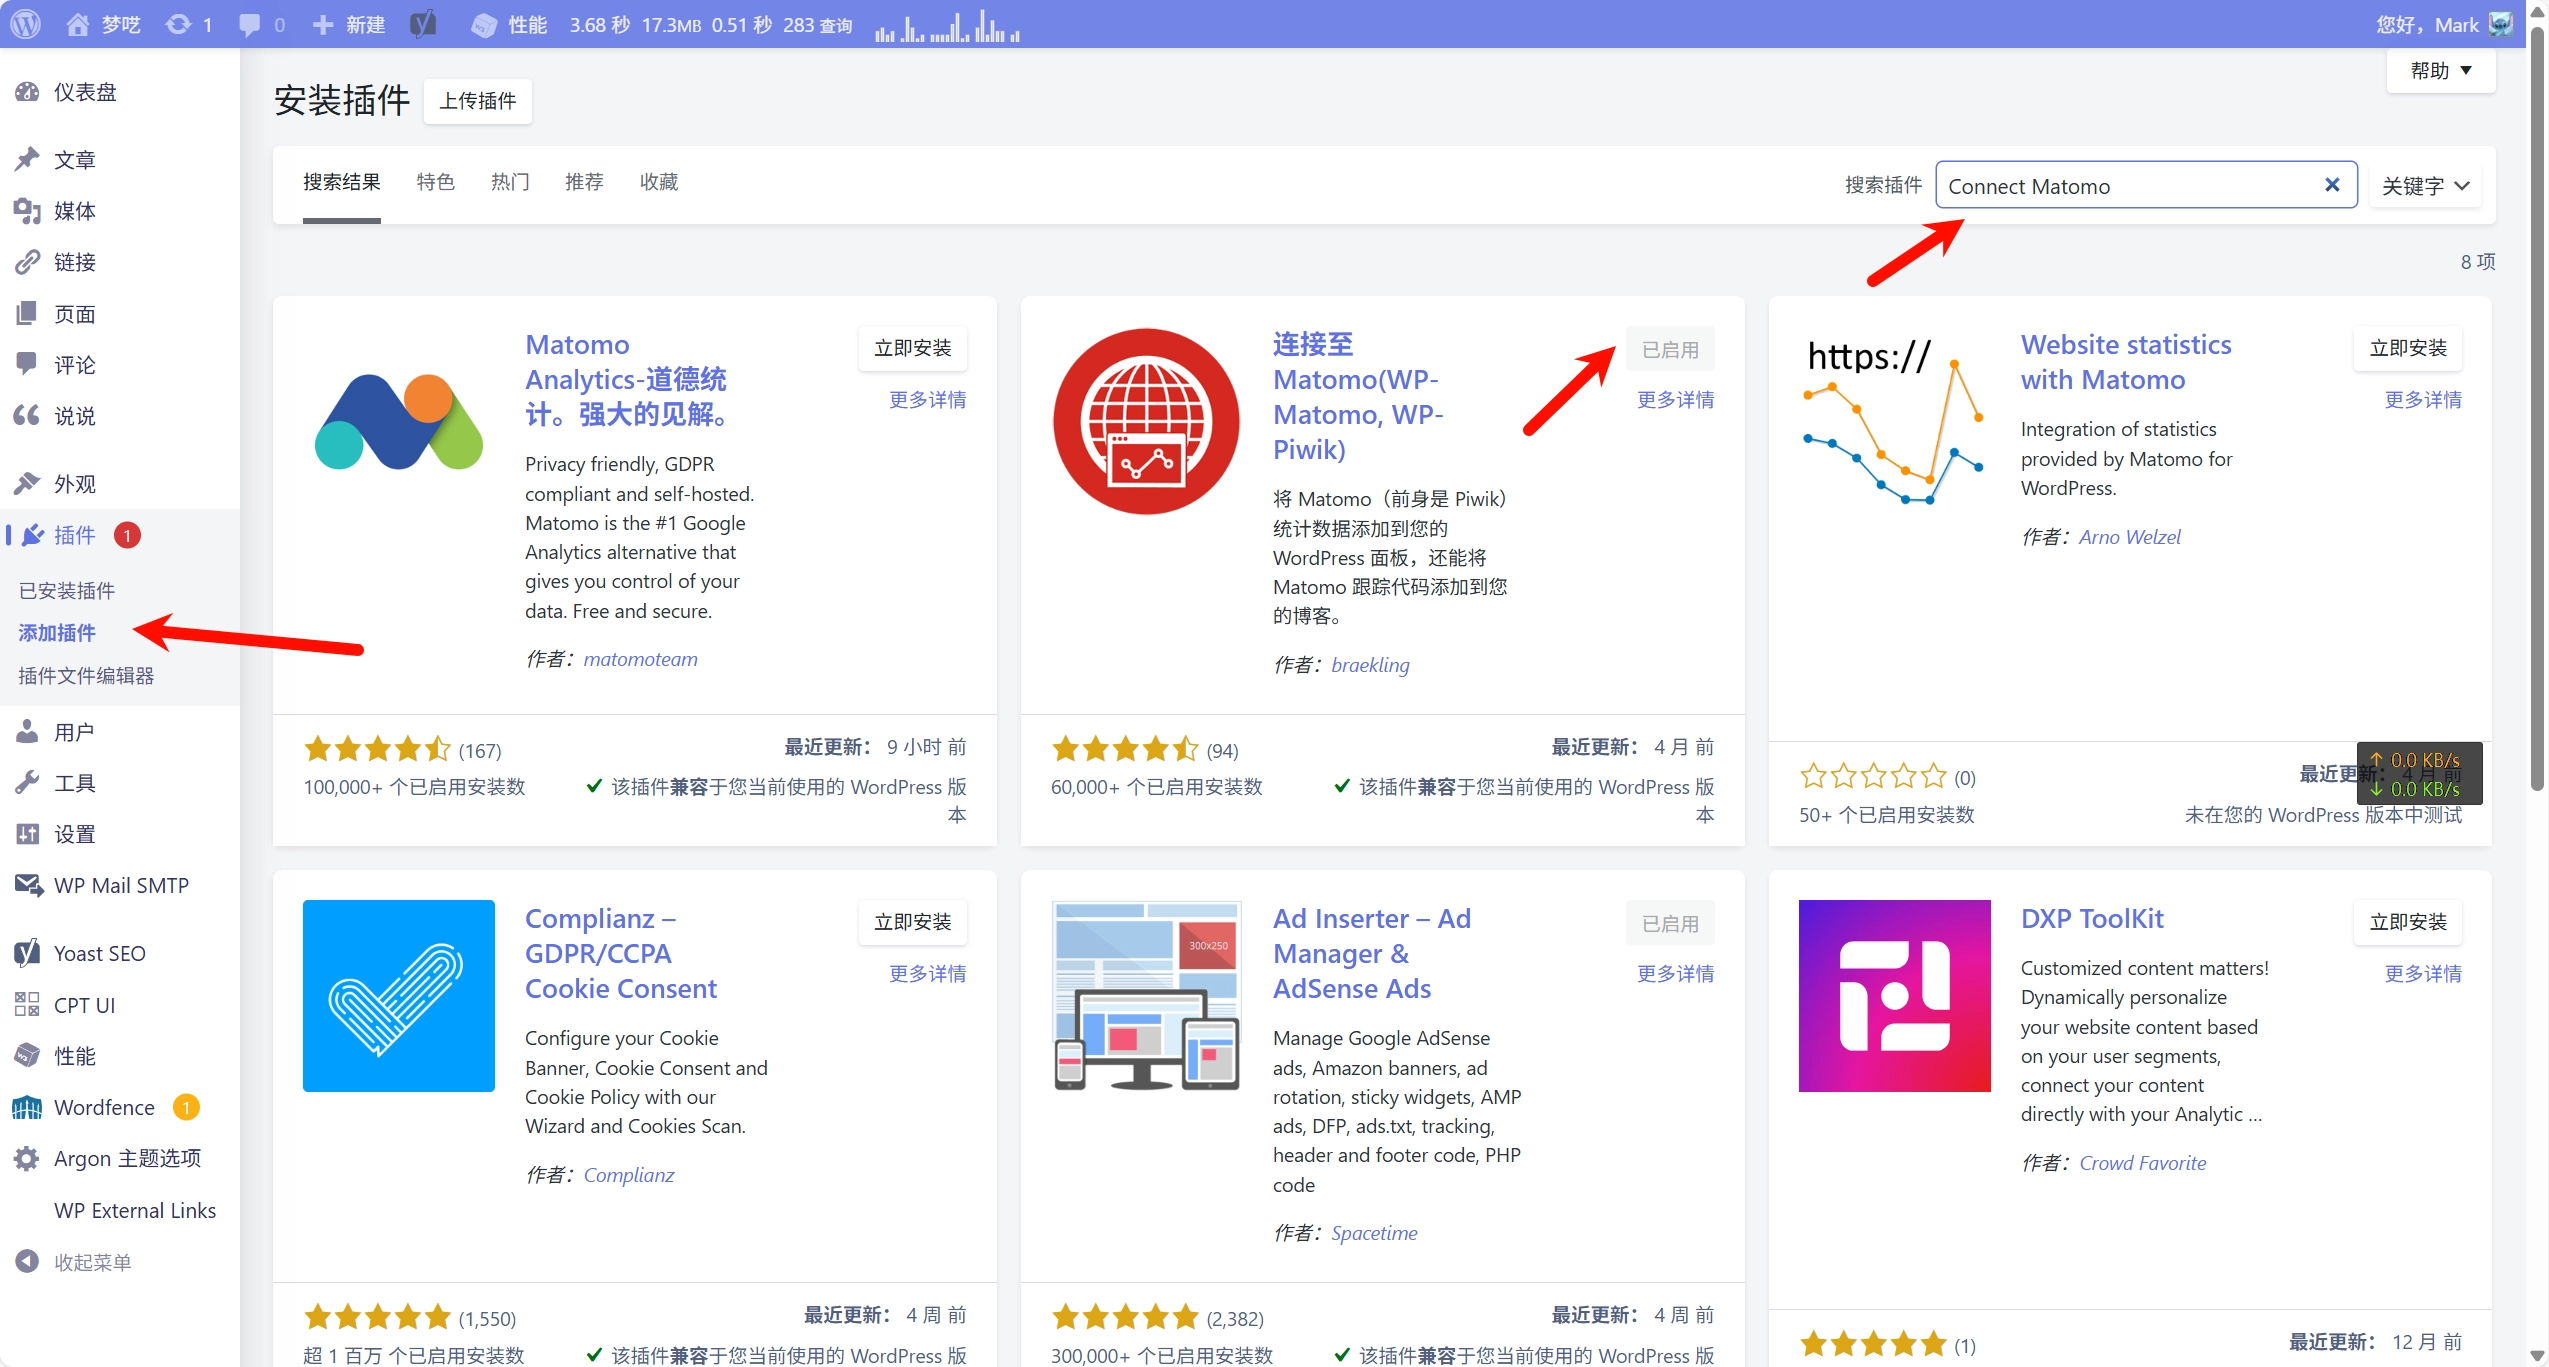Open the Mark user avatar
Screen dimensions: 2549x1367
tap(2500, 24)
